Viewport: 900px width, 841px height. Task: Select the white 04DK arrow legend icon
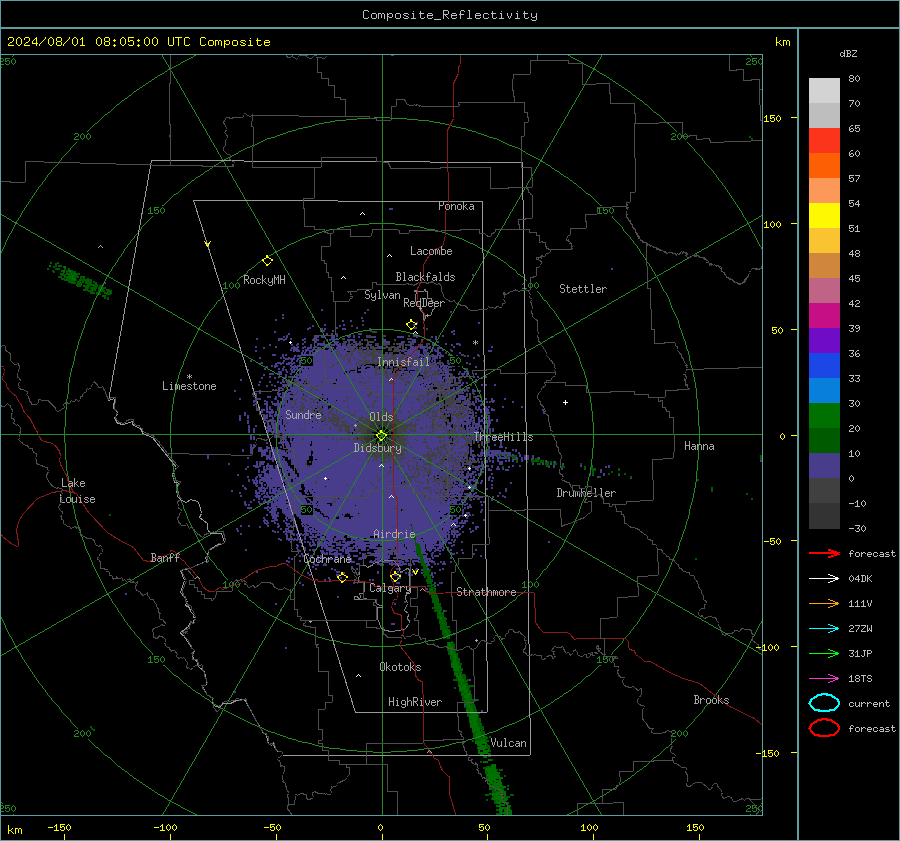824,578
